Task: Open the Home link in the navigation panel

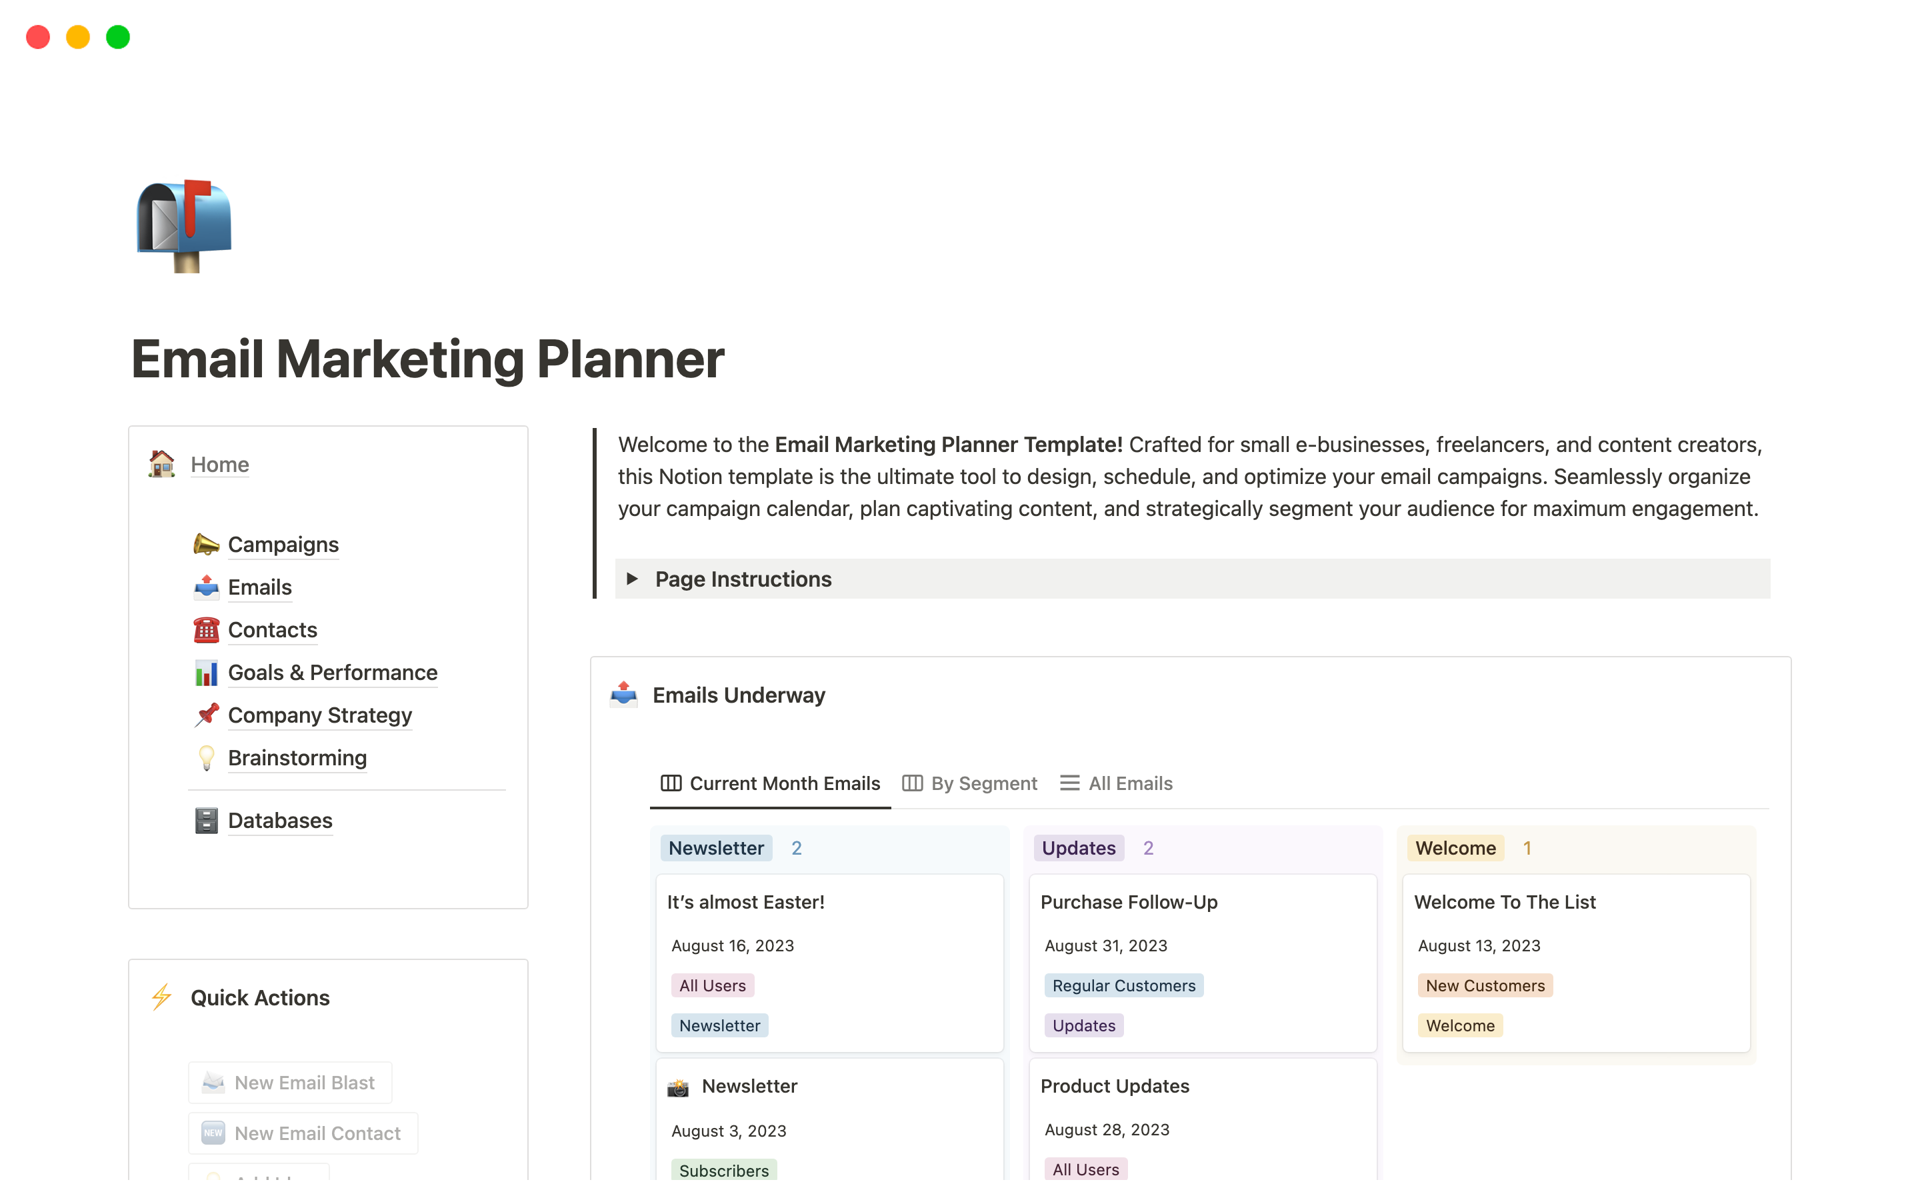Action: (219, 464)
